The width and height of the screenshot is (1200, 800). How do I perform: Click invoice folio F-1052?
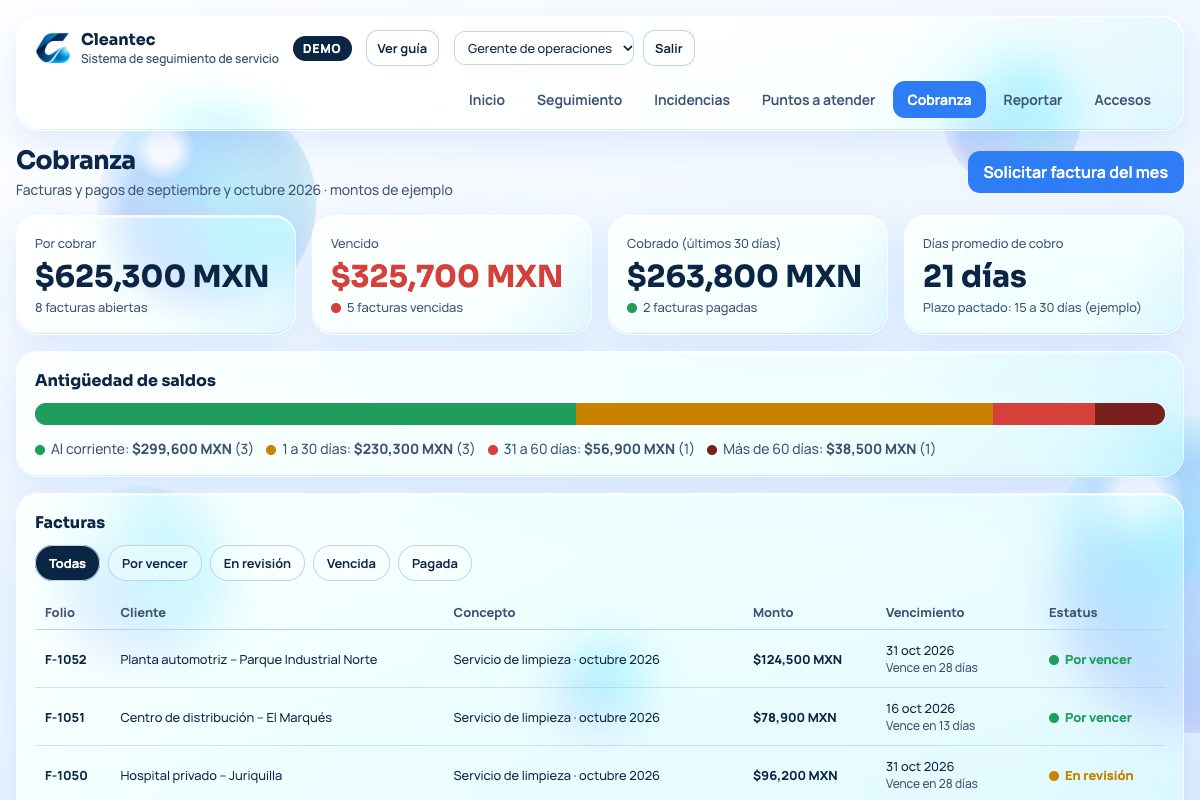(66, 660)
